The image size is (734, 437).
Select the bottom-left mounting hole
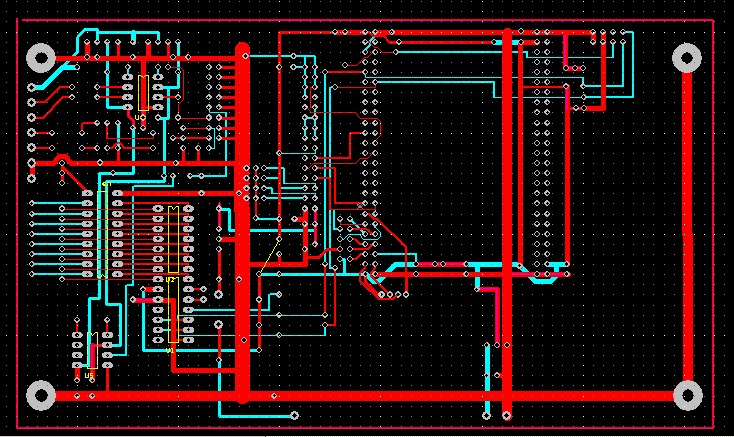point(41,395)
